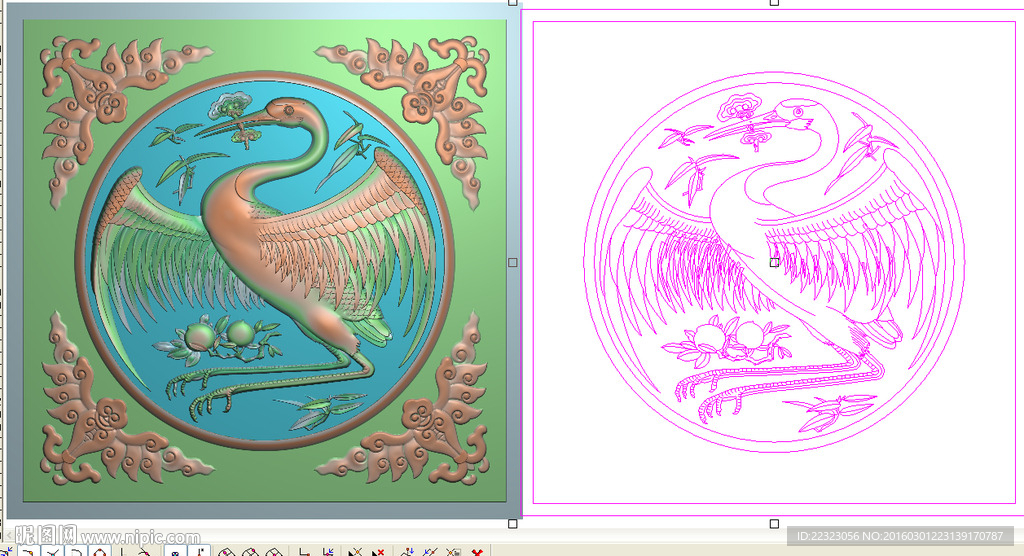Click the small center-point marker on the crane outline

tap(774, 262)
